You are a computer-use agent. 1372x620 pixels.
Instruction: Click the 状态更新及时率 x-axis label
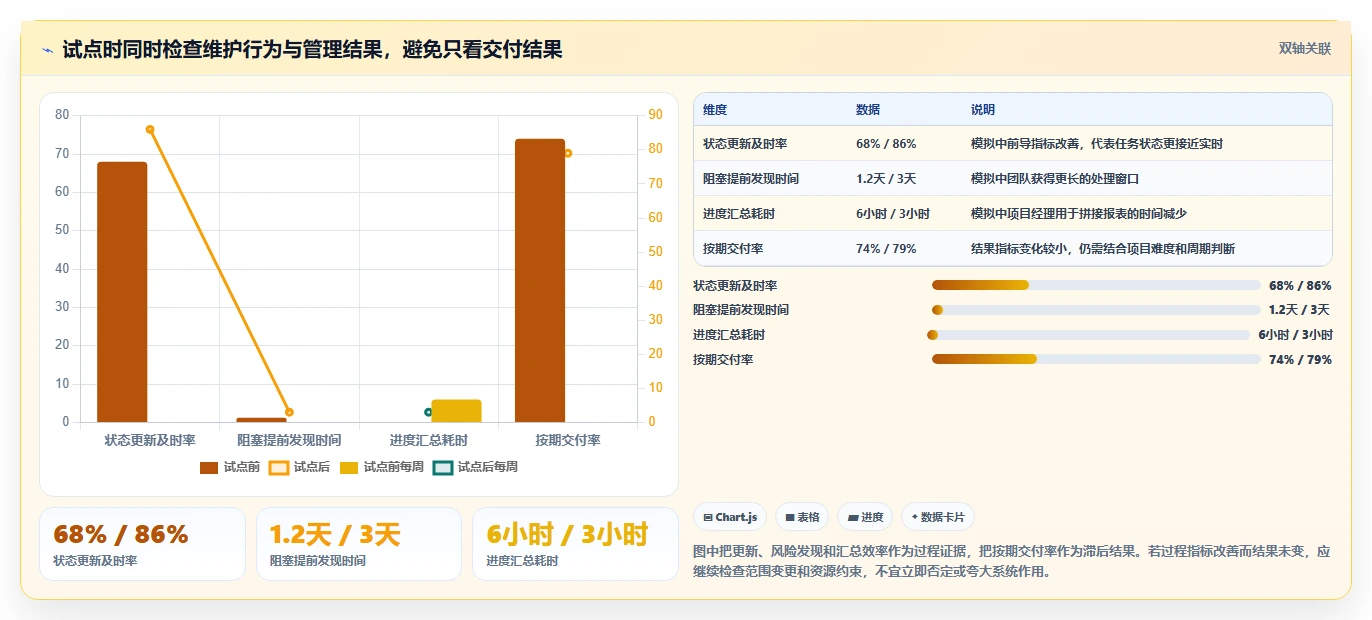(150, 440)
